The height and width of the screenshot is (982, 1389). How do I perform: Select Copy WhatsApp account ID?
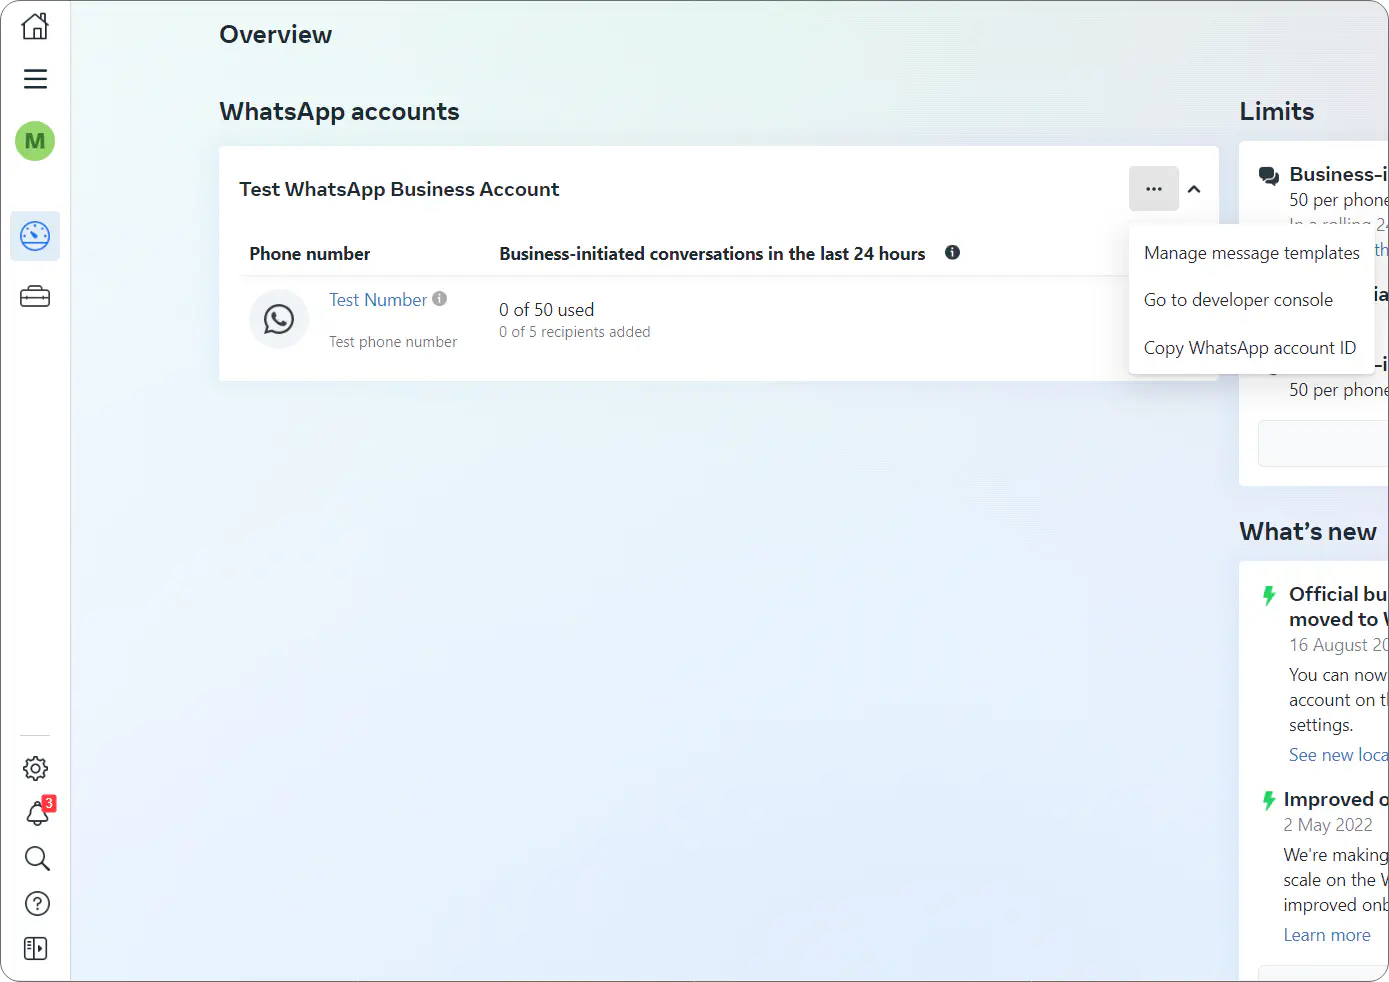click(x=1252, y=348)
